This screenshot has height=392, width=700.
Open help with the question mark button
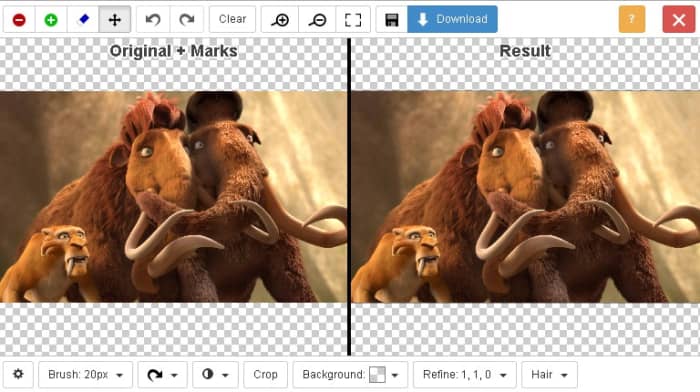pos(632,20)
